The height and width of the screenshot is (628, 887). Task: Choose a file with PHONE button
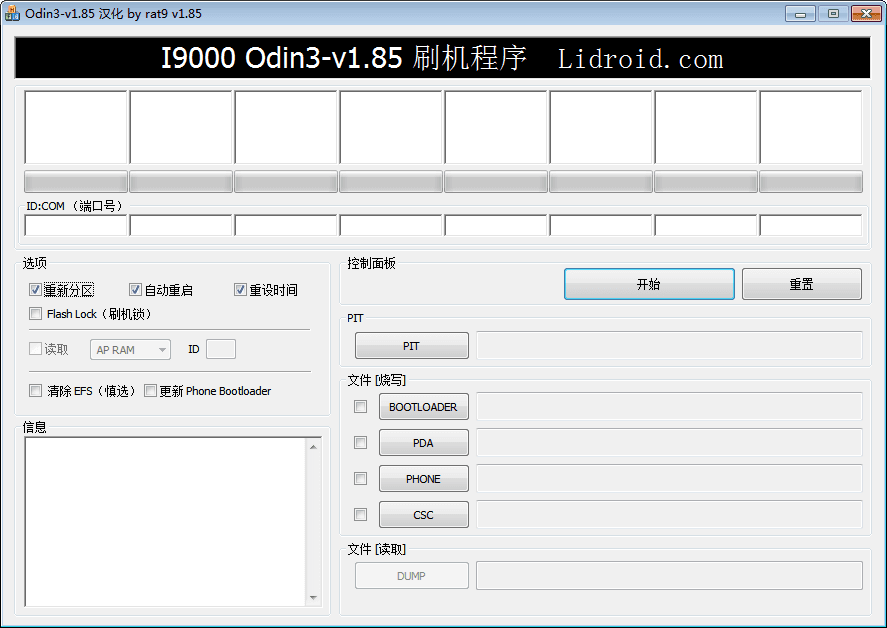click(x=424, y=479)
